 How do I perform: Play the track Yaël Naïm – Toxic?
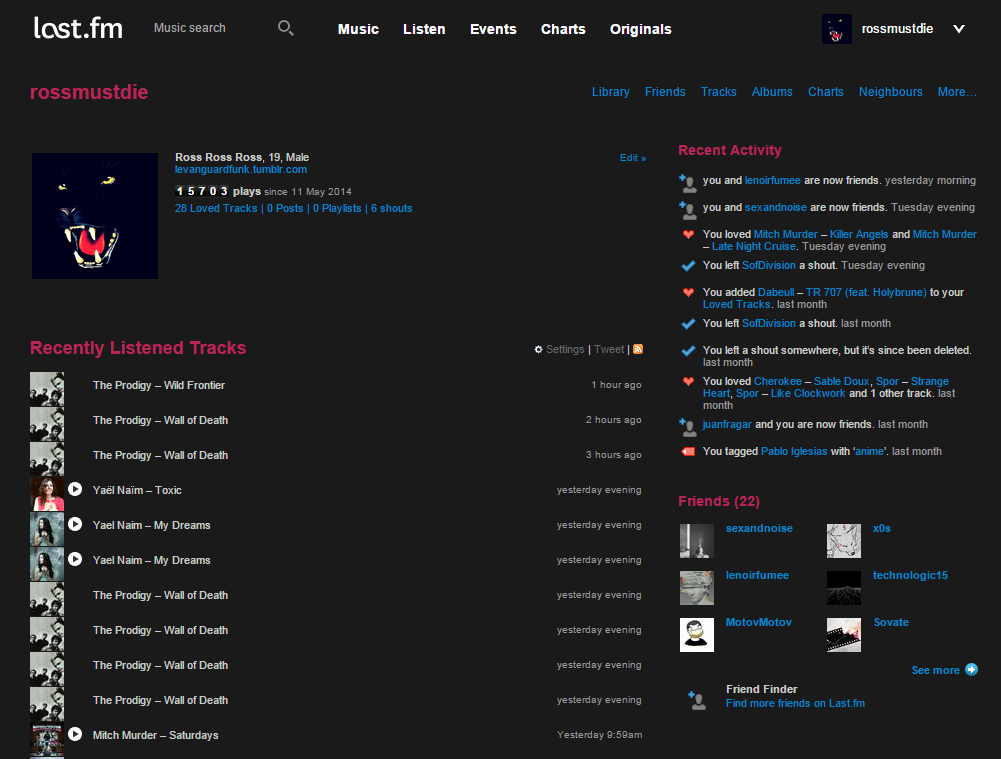[74, 489]
